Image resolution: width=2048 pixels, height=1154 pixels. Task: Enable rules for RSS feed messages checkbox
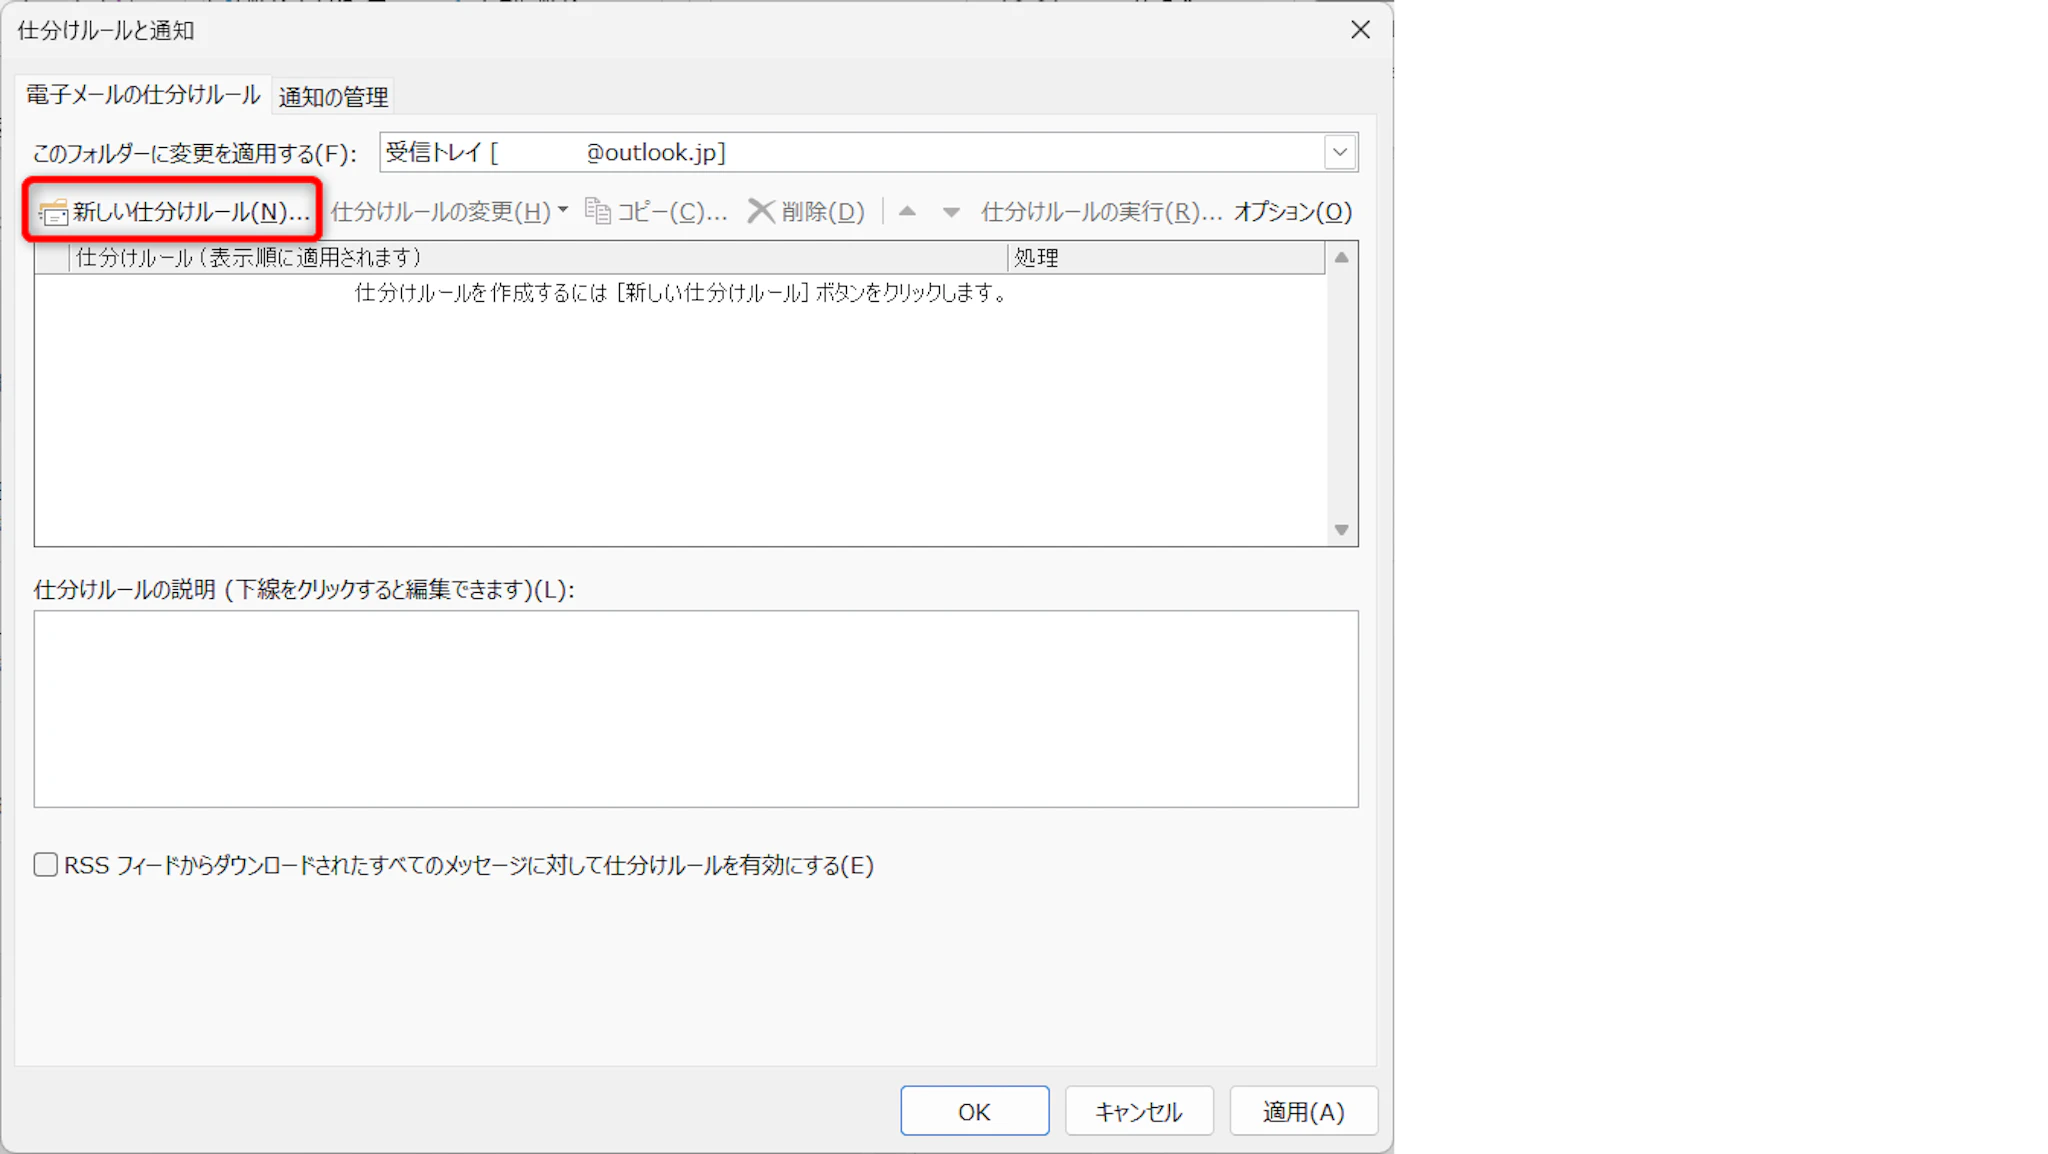(x=46, y=865)
